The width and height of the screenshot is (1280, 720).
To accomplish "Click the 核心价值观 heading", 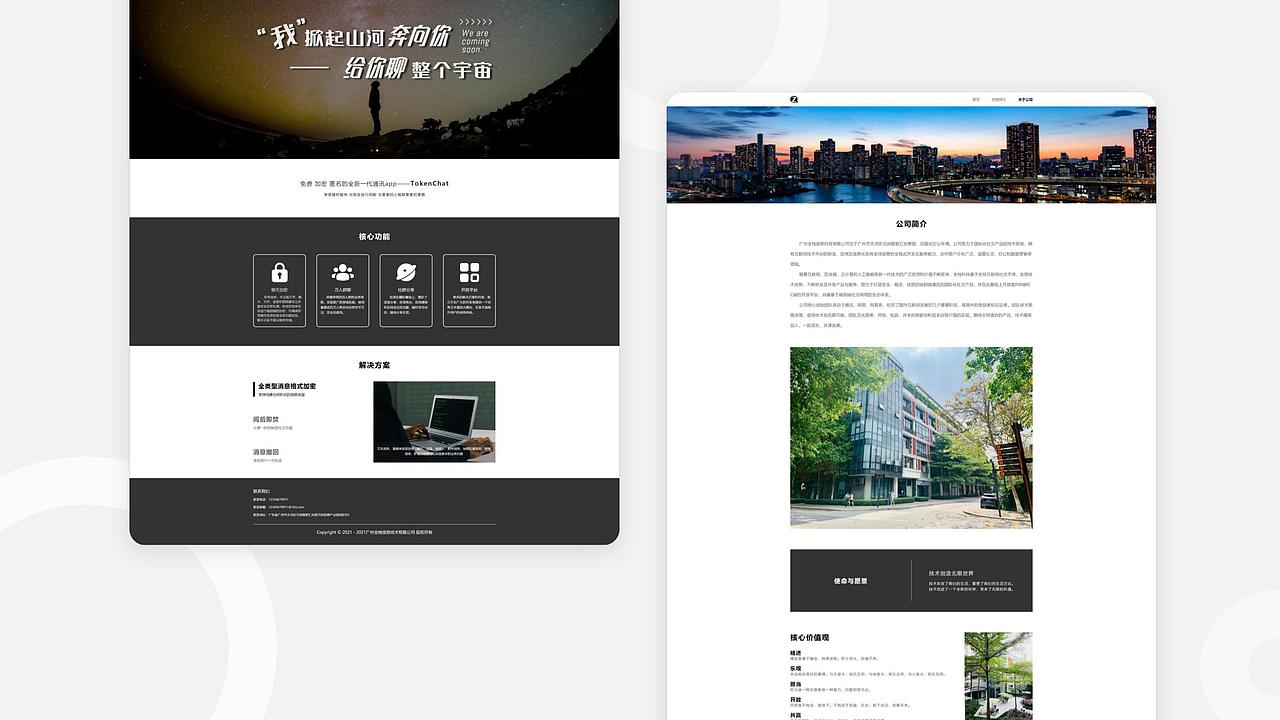I will (x=810, y=637).
